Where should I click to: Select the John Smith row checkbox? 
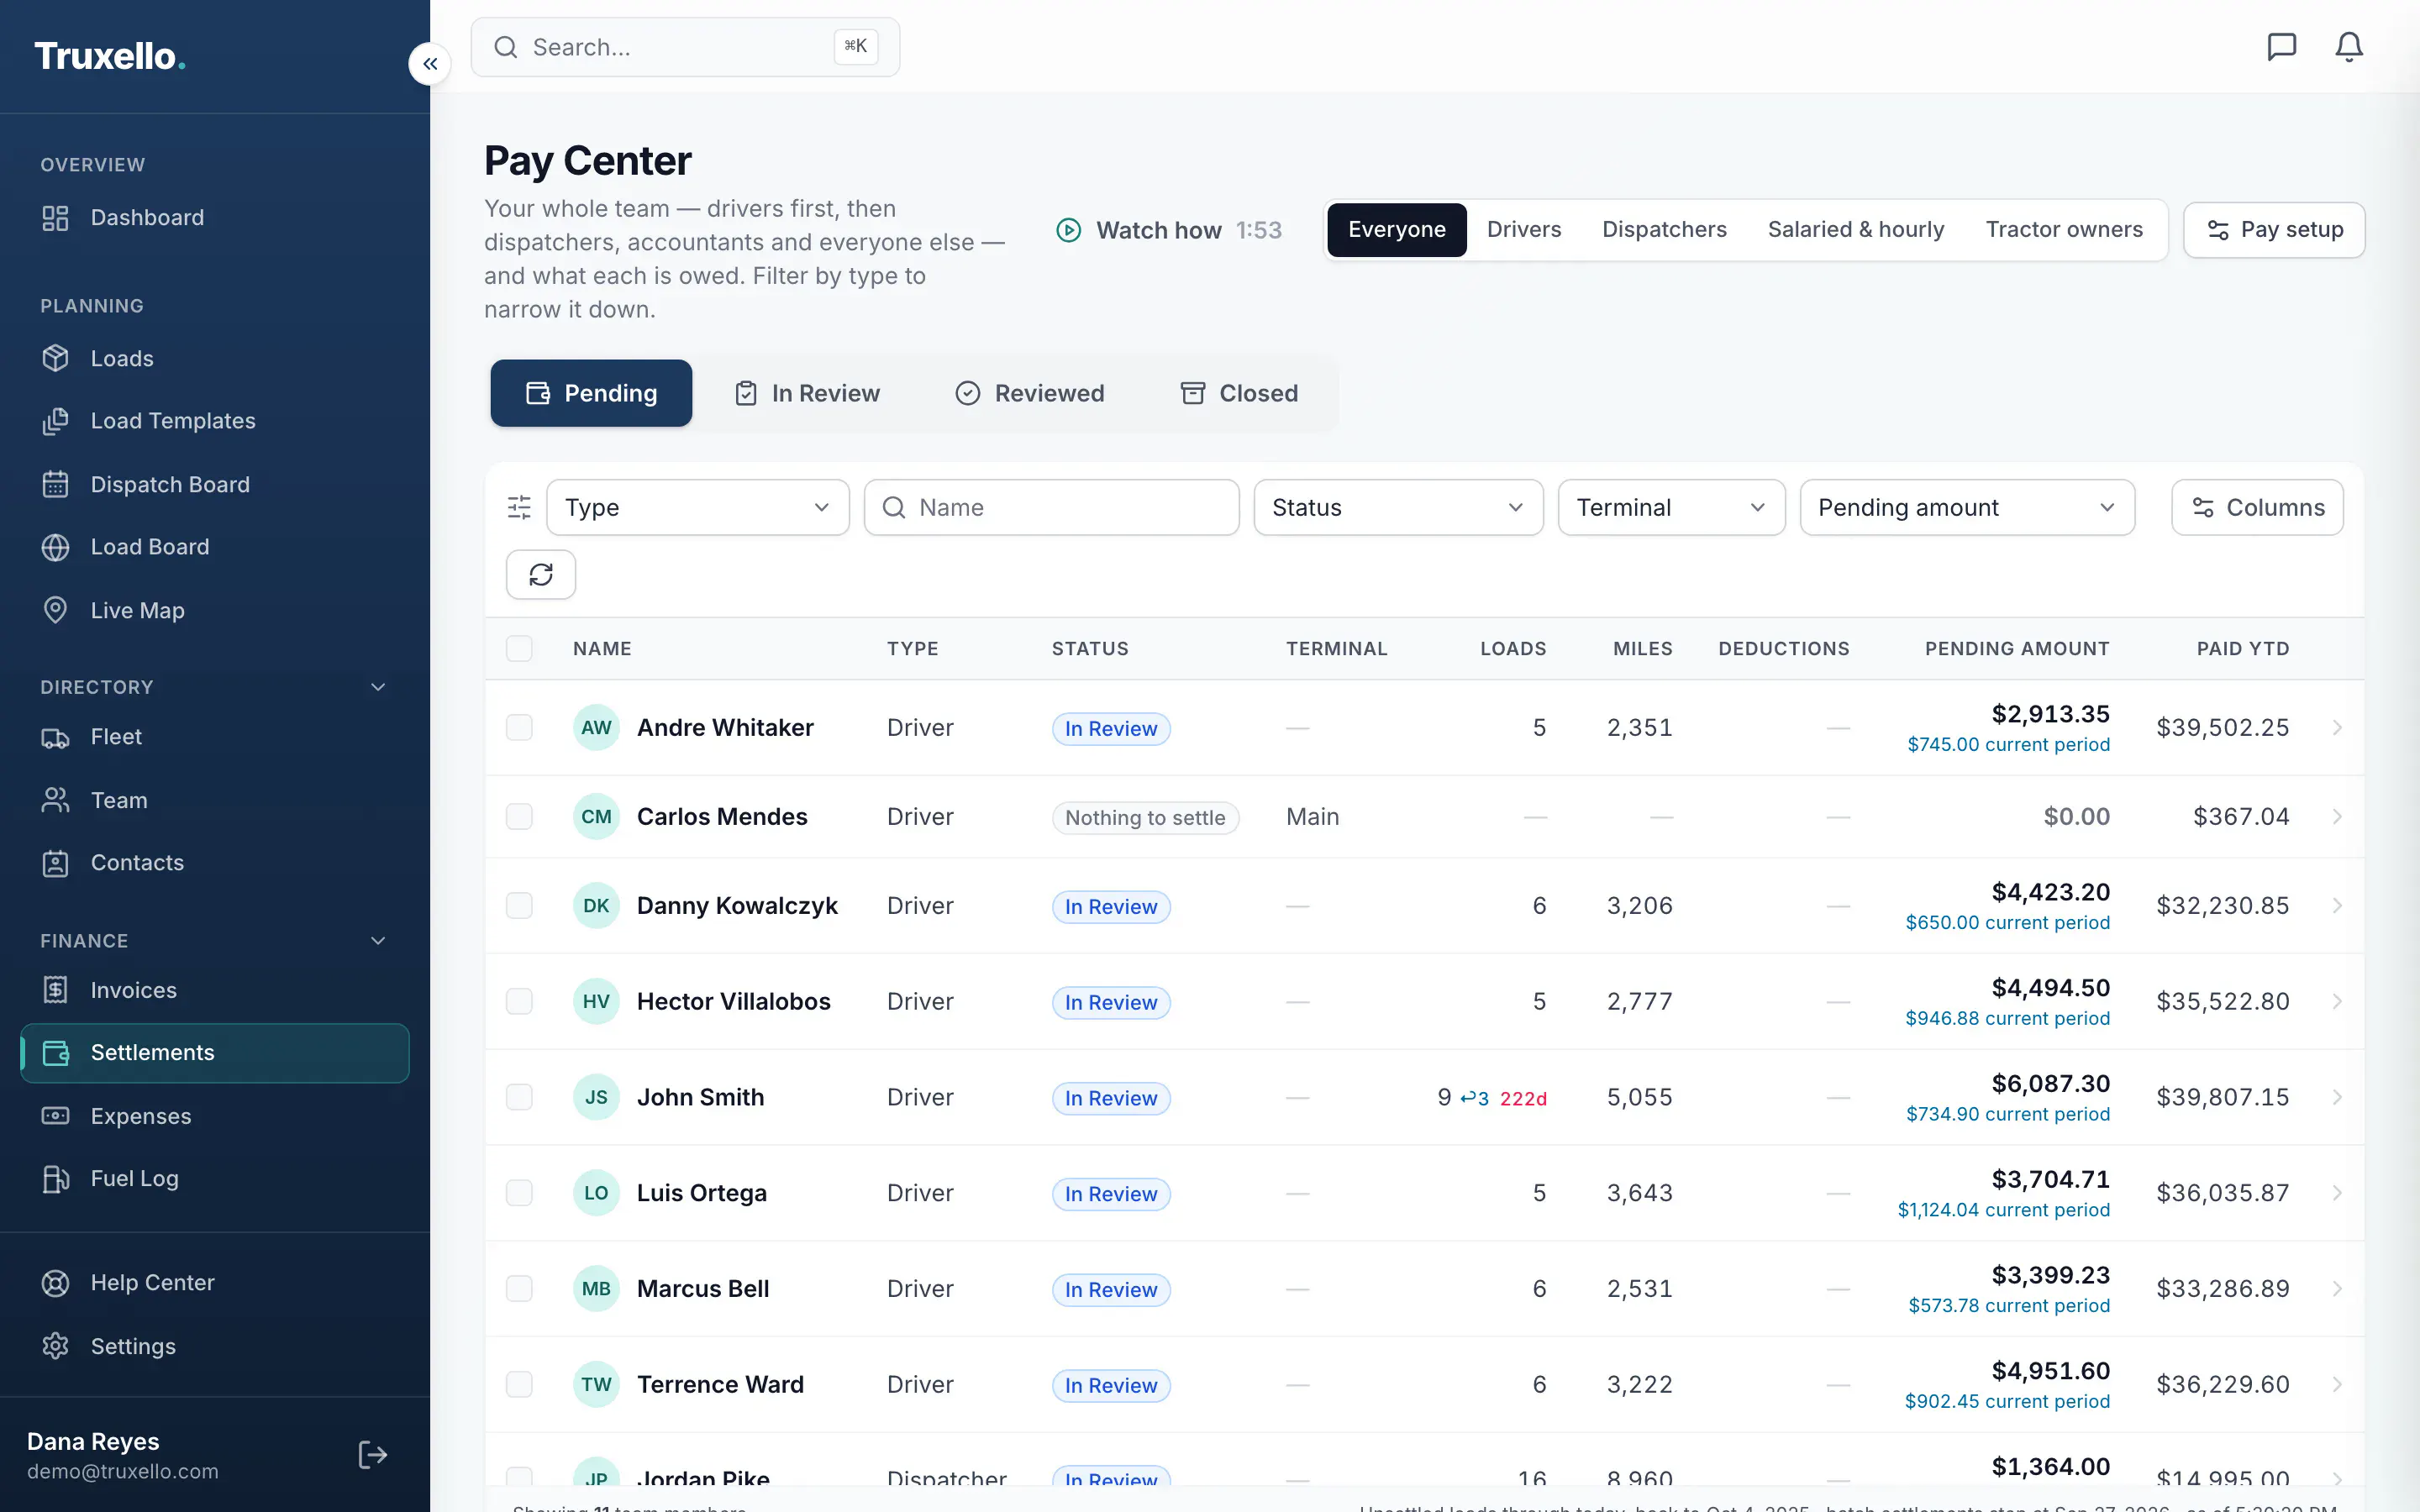click(519, 1098)
